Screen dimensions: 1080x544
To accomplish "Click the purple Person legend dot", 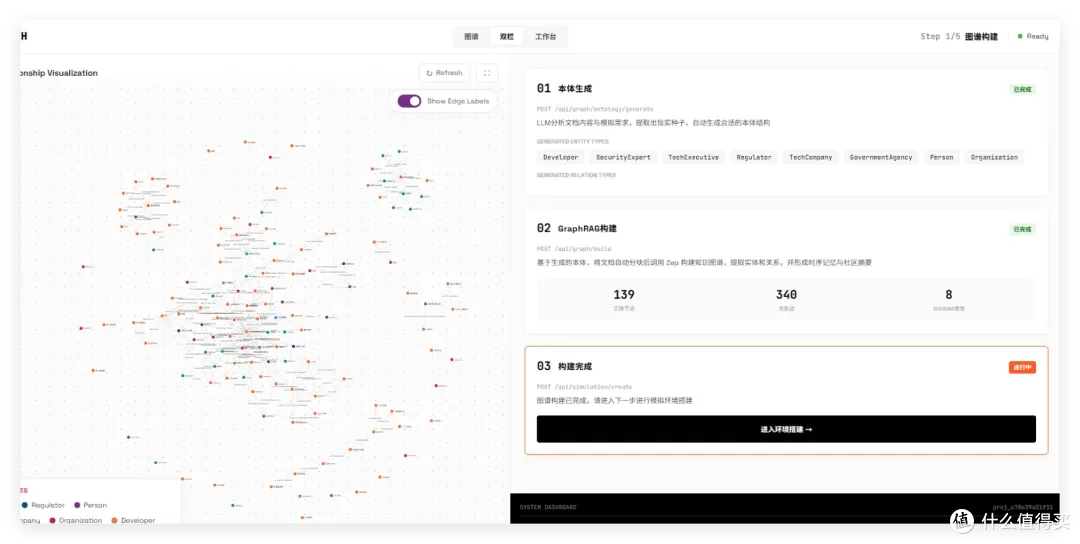I will (x=77, y=505).
